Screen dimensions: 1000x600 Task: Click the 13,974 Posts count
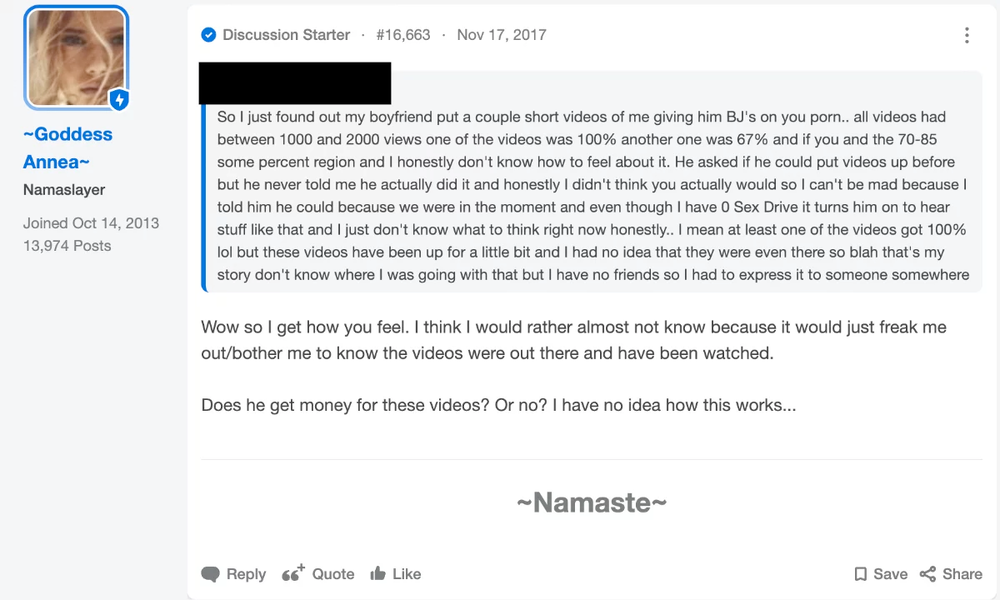tap(67, 245)
